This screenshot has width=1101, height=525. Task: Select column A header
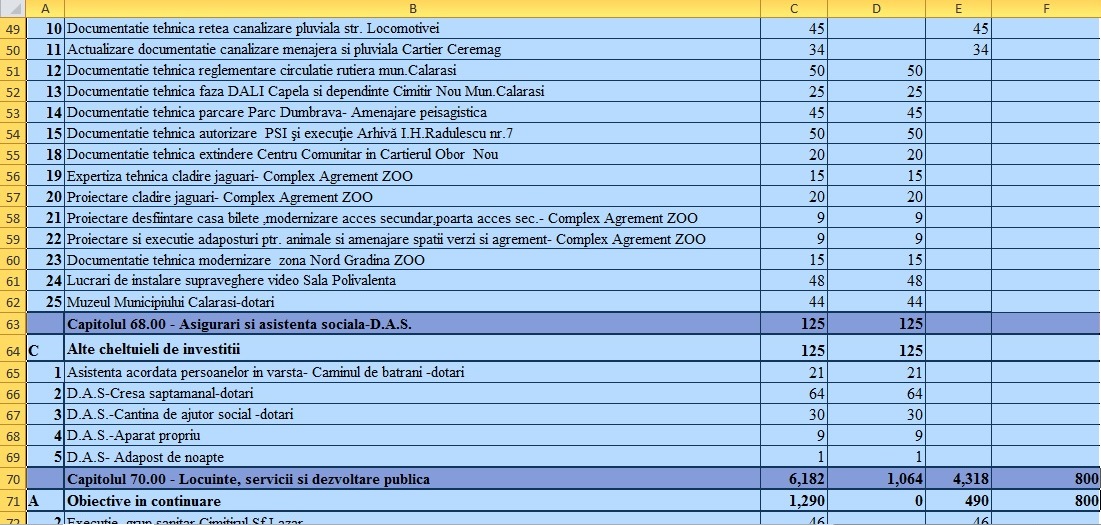[45, 8]
